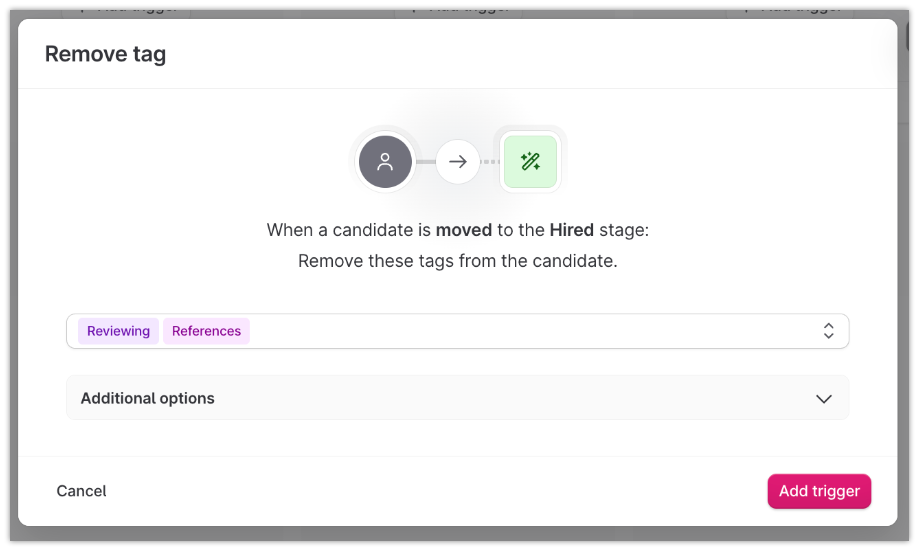The height and width of the screenshot is (551, 919).
Task: Click the green magic wand icon
Action: click(530, 162)
